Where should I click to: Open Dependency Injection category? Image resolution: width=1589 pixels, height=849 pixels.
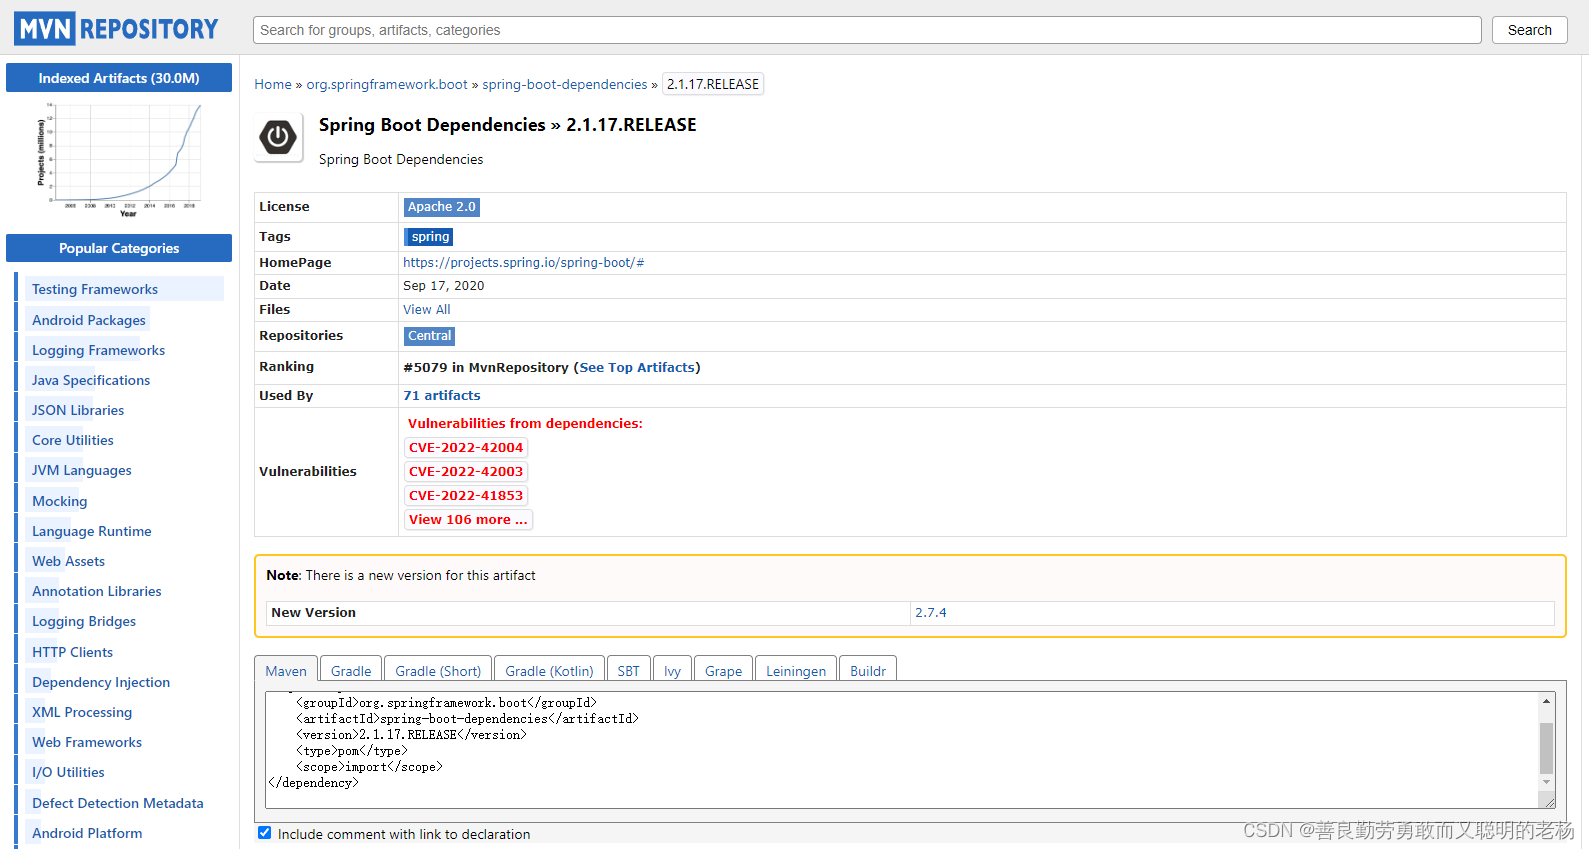click(x=101, y=682)
